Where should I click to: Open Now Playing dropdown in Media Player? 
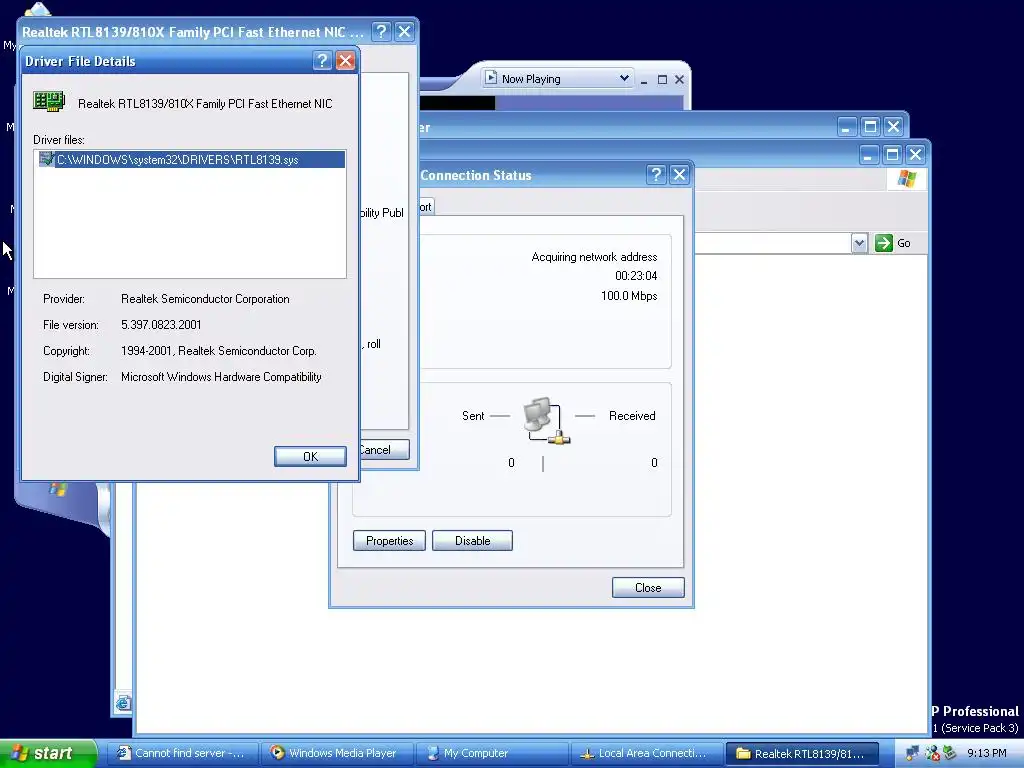tap(624, 78)
